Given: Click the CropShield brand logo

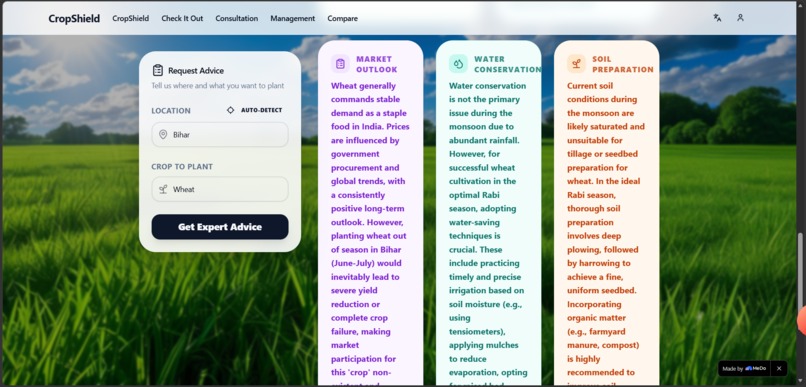Looking at the screenshot, I should pyautogui.click(x=74, y=19).
